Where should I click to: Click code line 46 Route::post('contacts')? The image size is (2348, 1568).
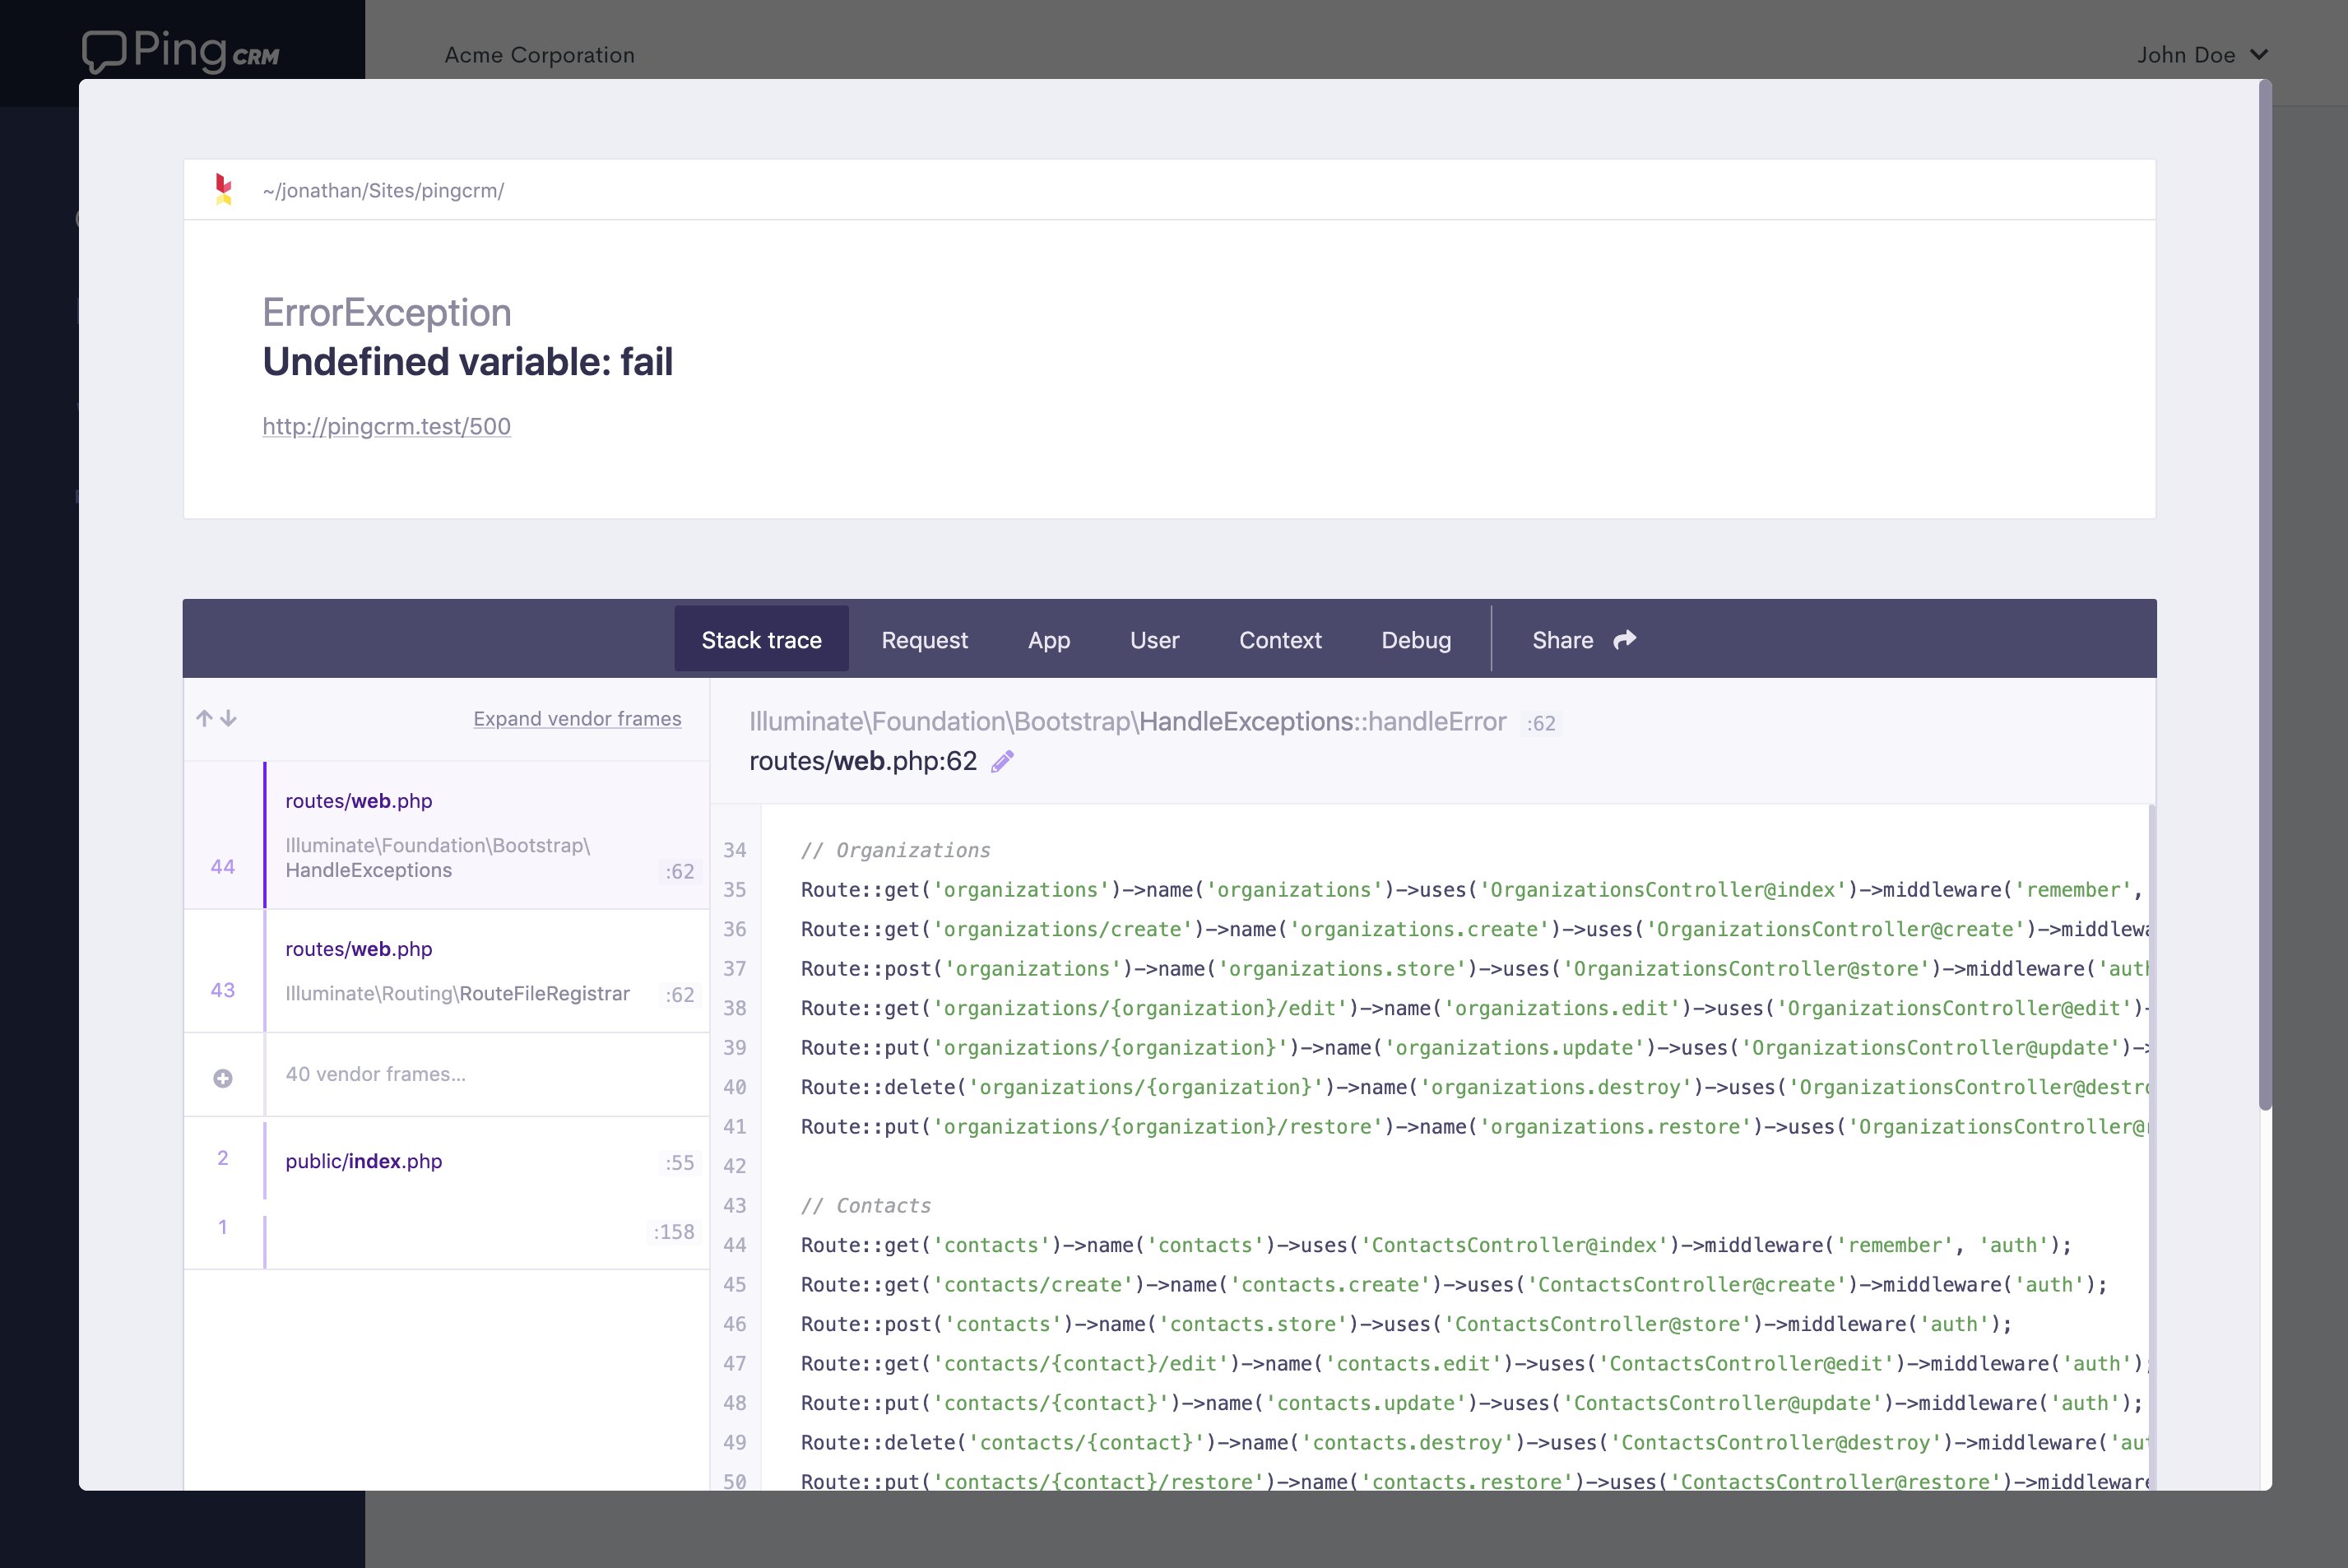pyautogui.click(x=1405, y=1324)
